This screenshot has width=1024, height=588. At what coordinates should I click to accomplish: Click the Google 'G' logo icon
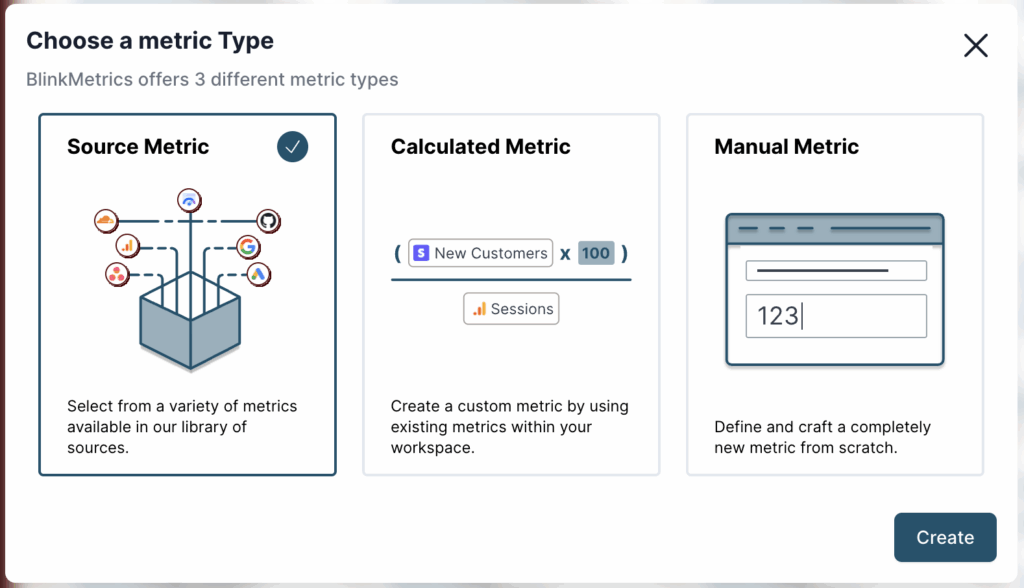click(247, 247)
